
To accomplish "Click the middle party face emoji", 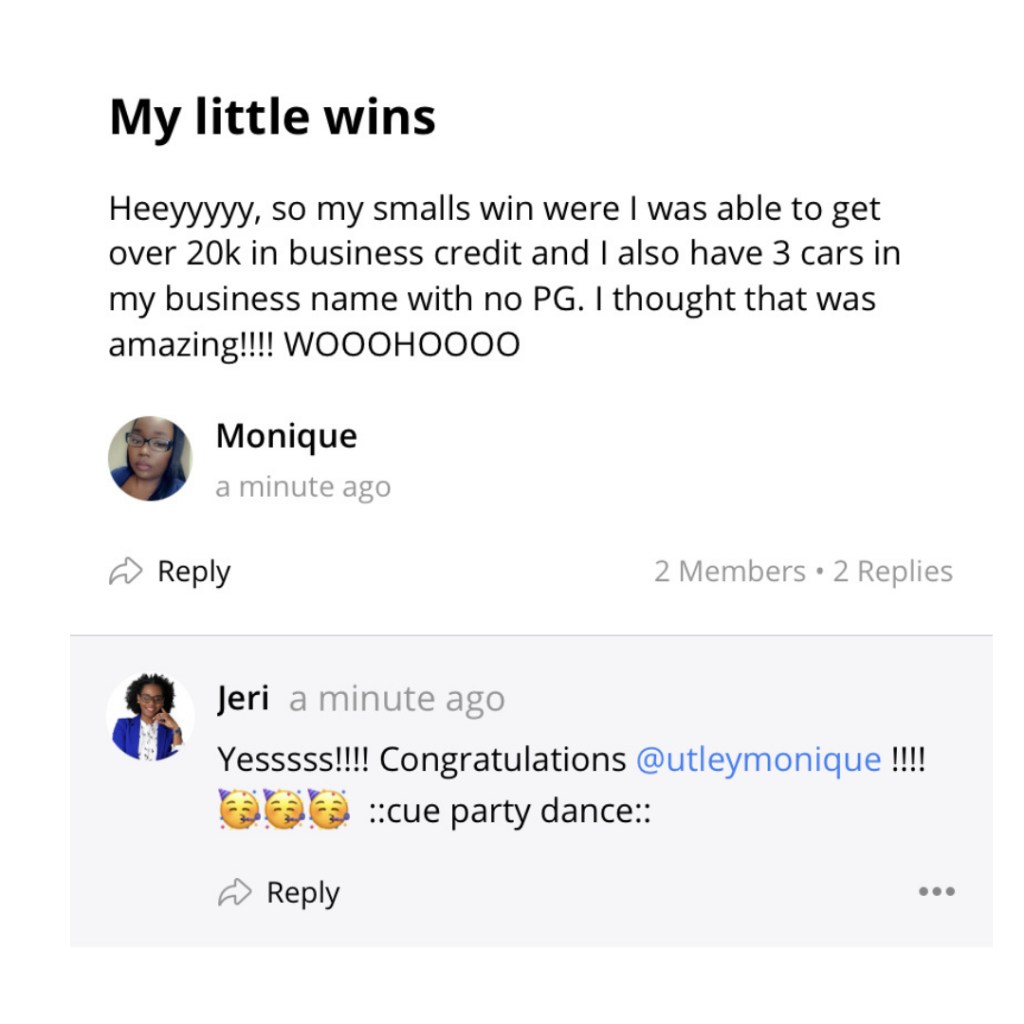I will [x=284, y=810].
